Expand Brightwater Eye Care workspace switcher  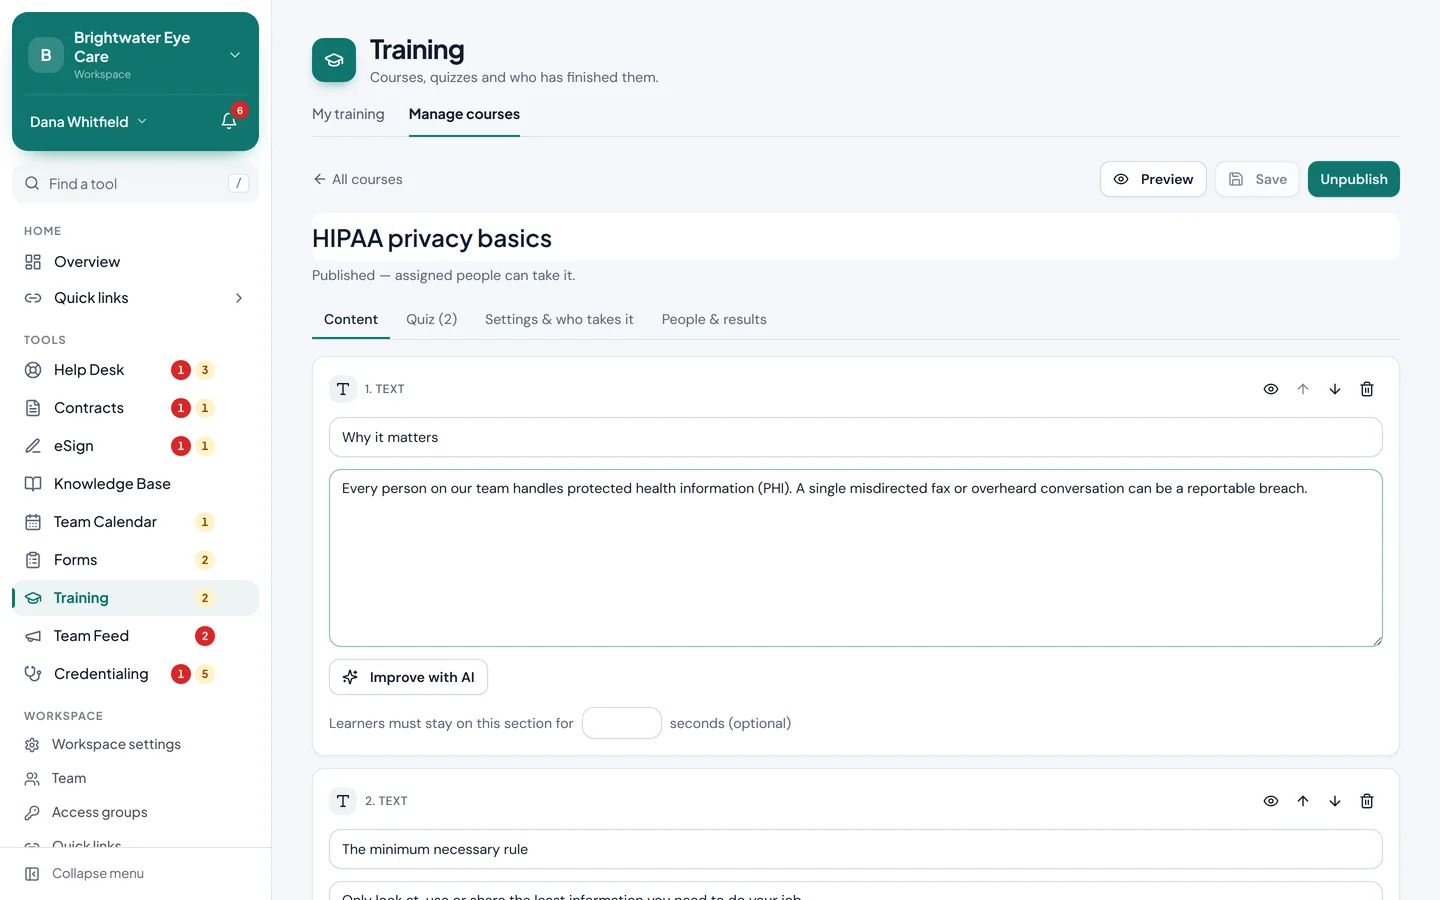tap(135, 55)
